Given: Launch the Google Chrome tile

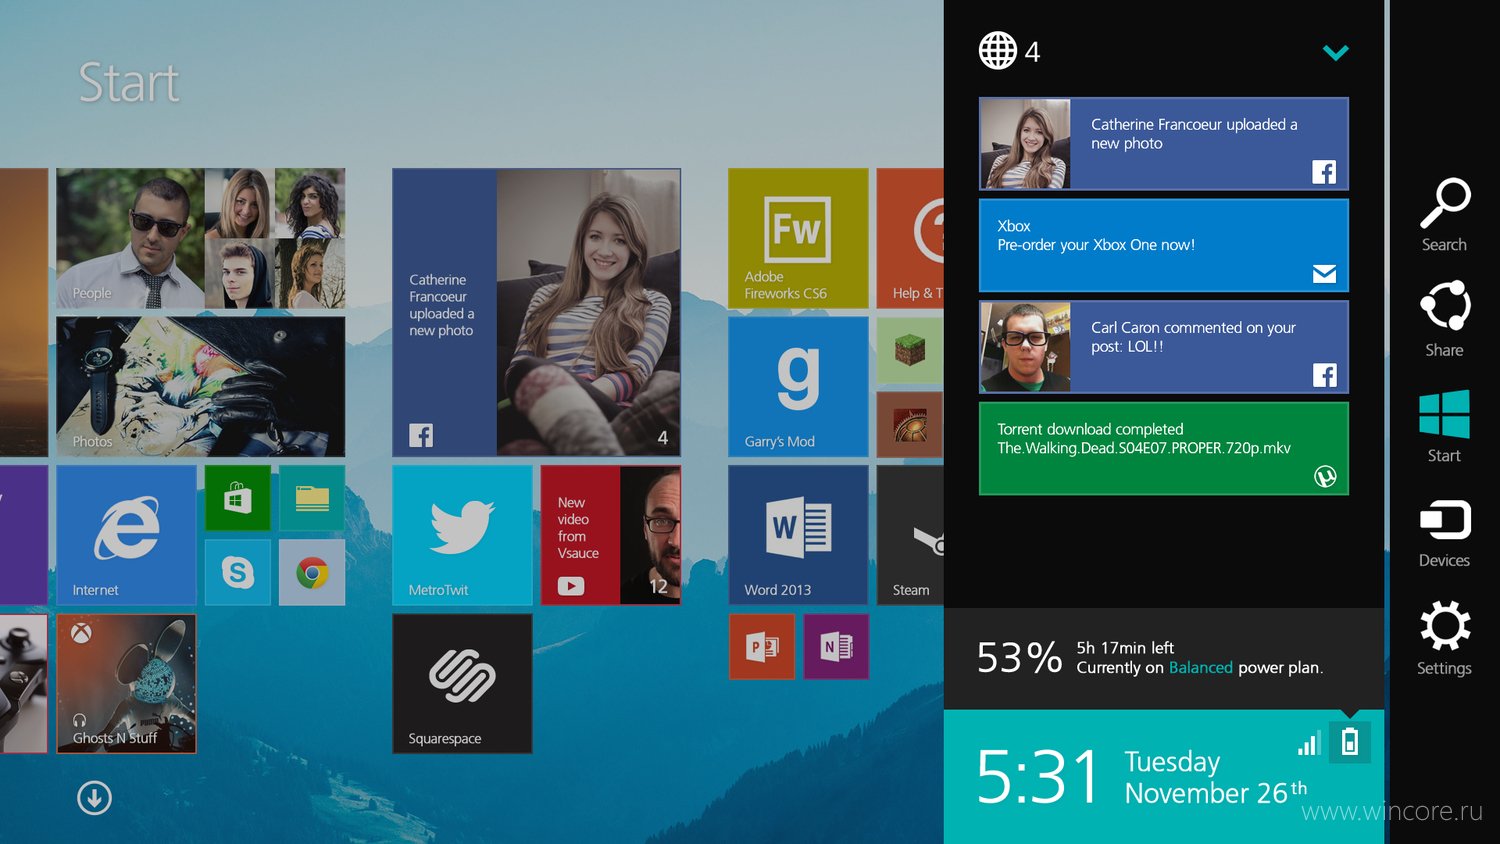Looking at the screenshot, I should [312, 572].
